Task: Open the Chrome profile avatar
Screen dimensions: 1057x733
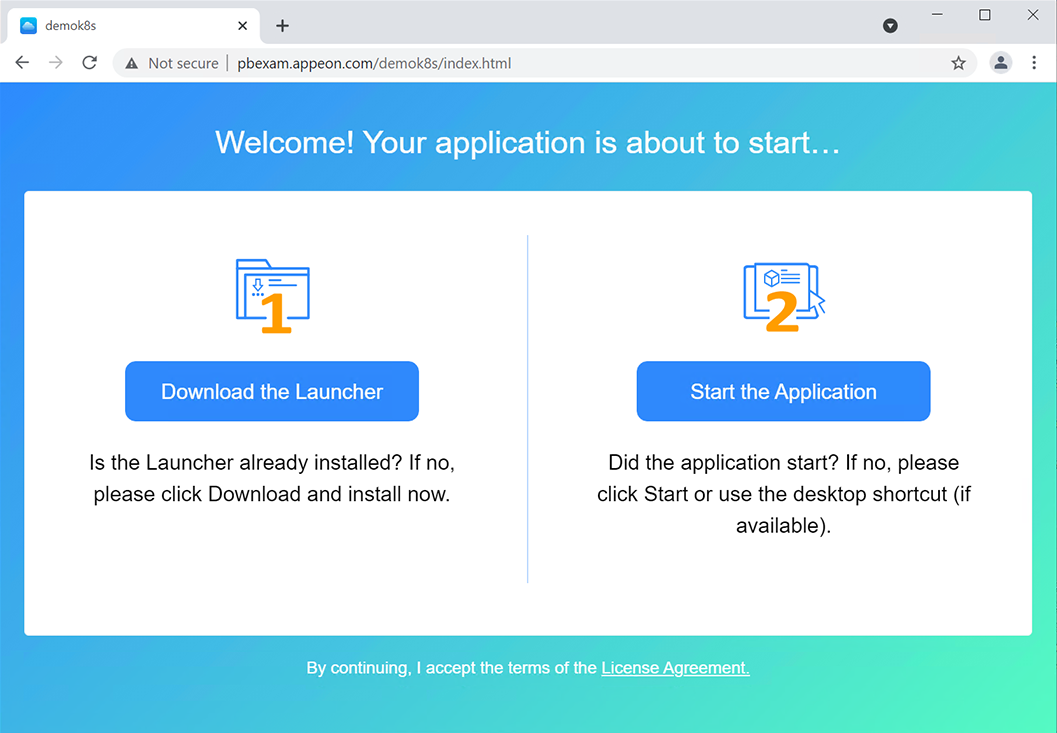Action: click(x=1000, y=63)
